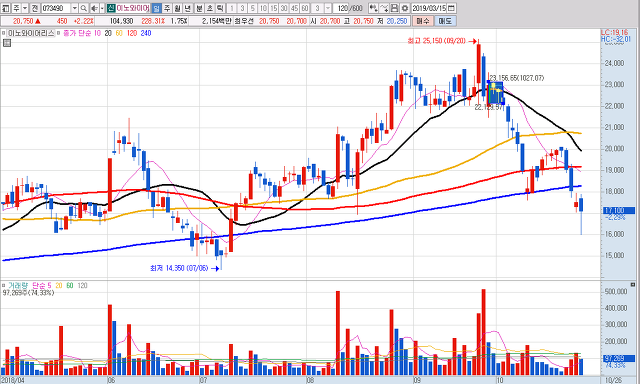
Task: Click the chart layout icon at toolbar start
Action: coord(6,8)
